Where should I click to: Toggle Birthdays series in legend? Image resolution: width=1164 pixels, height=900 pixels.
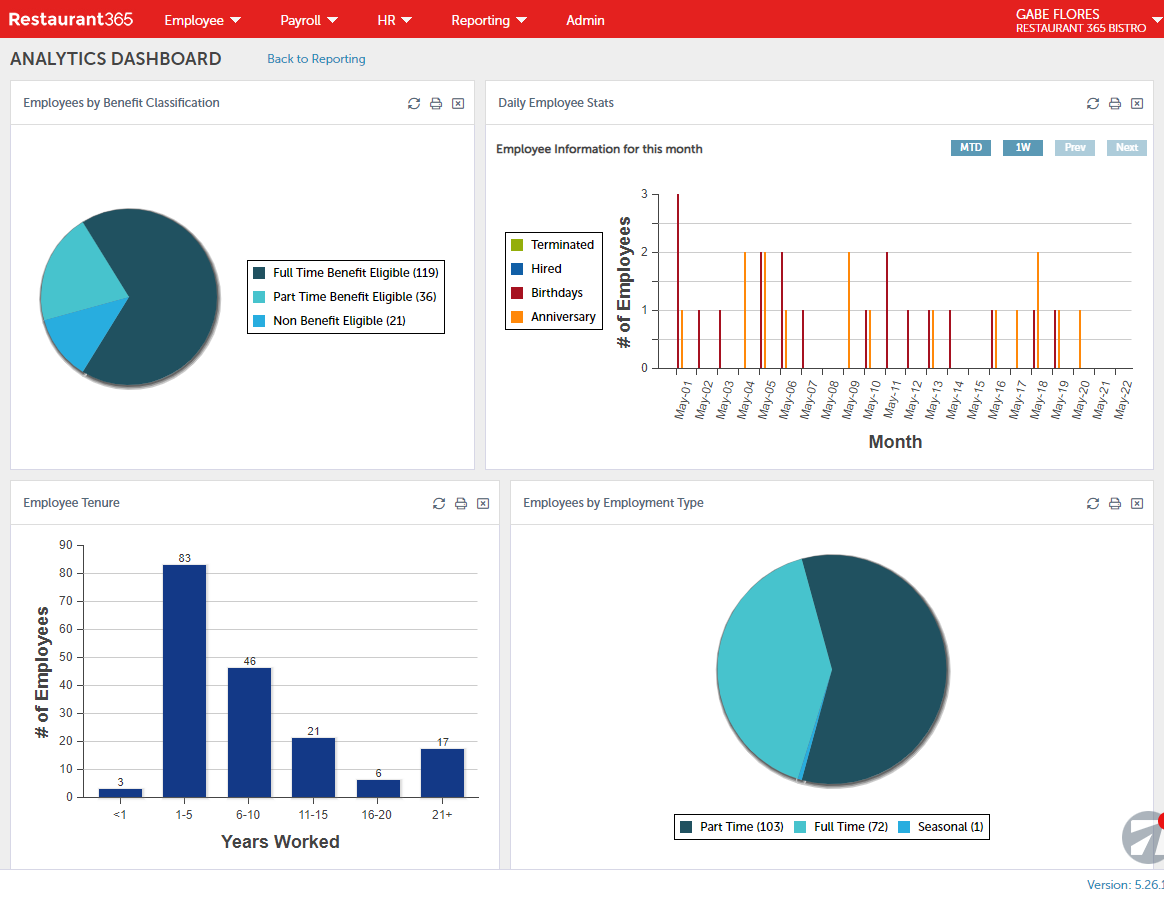click(547, 293)
